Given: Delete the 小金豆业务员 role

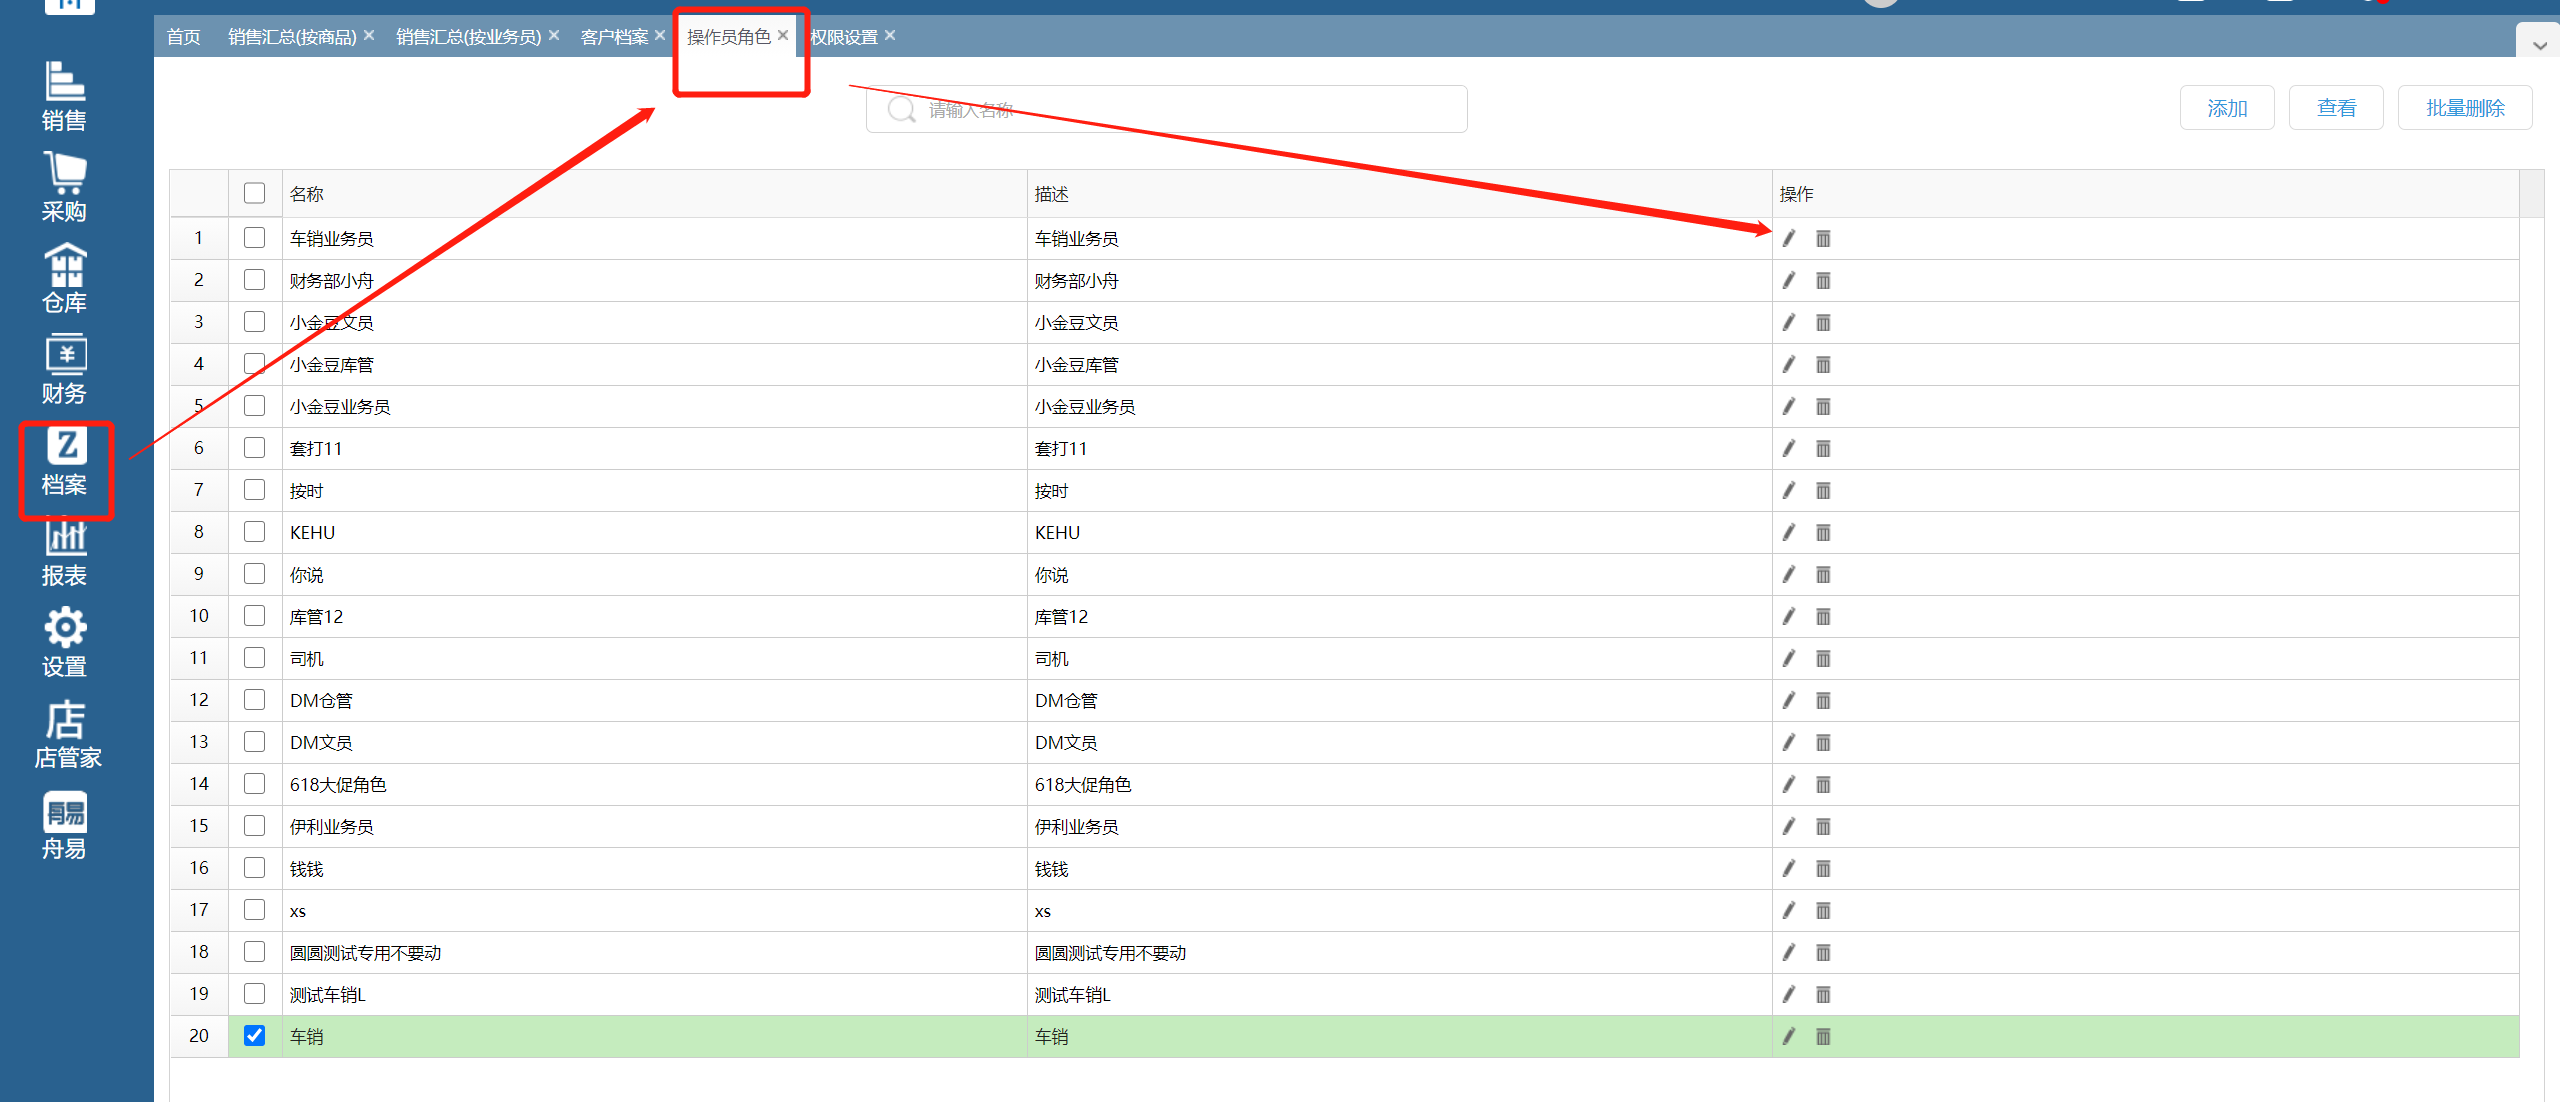Looking at the screenshot, I should click(x=1823, y=406).
